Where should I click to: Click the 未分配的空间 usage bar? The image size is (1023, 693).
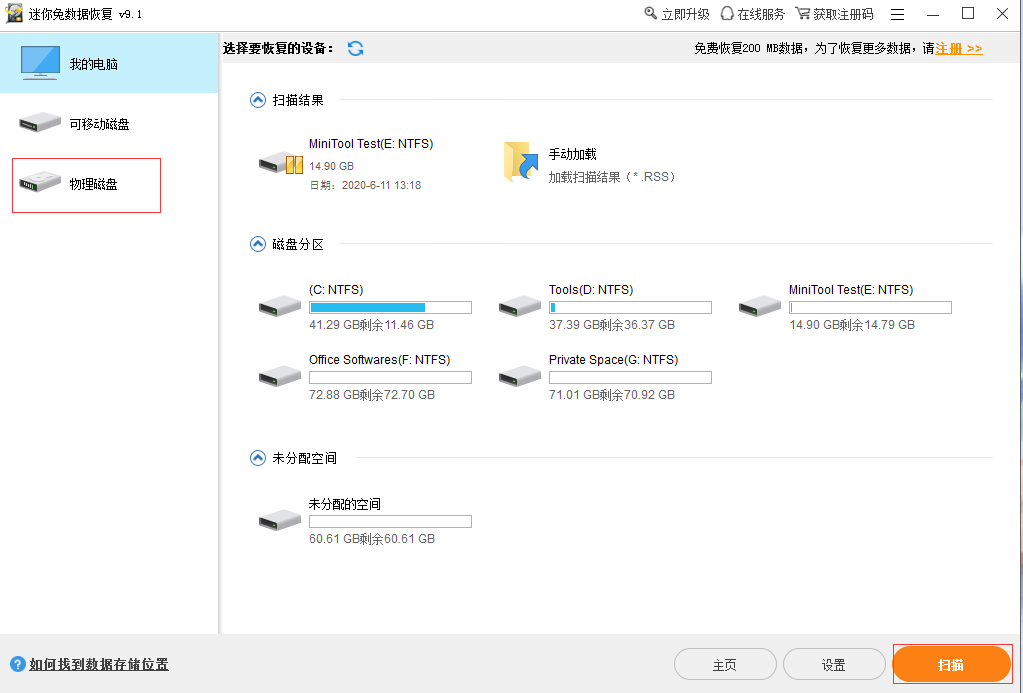[x=390, y=521]
